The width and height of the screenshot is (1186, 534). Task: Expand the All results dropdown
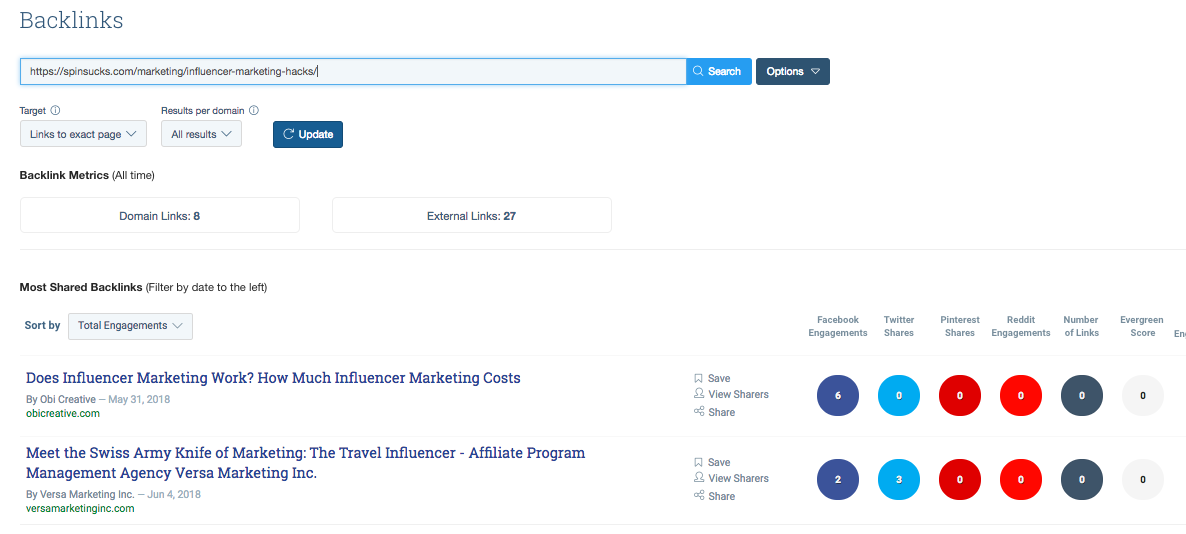[201, 134]
